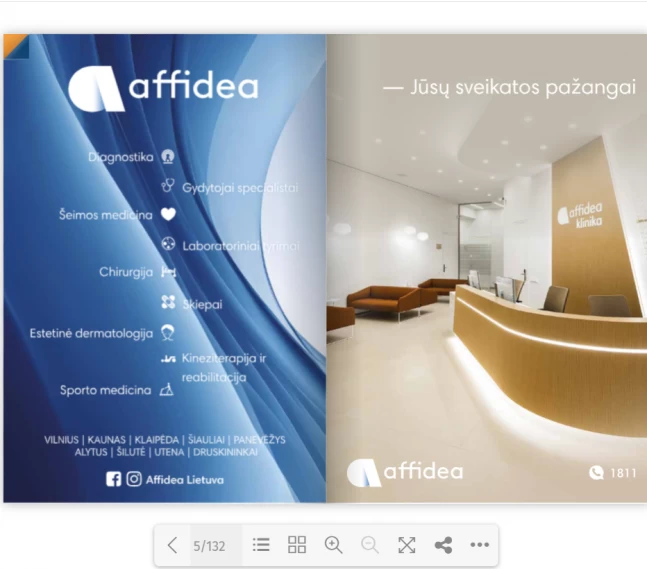Viewport: 647px width, 569px height.
Task: Click the treadmill icon by Sporto medicina
Action: 167,389
